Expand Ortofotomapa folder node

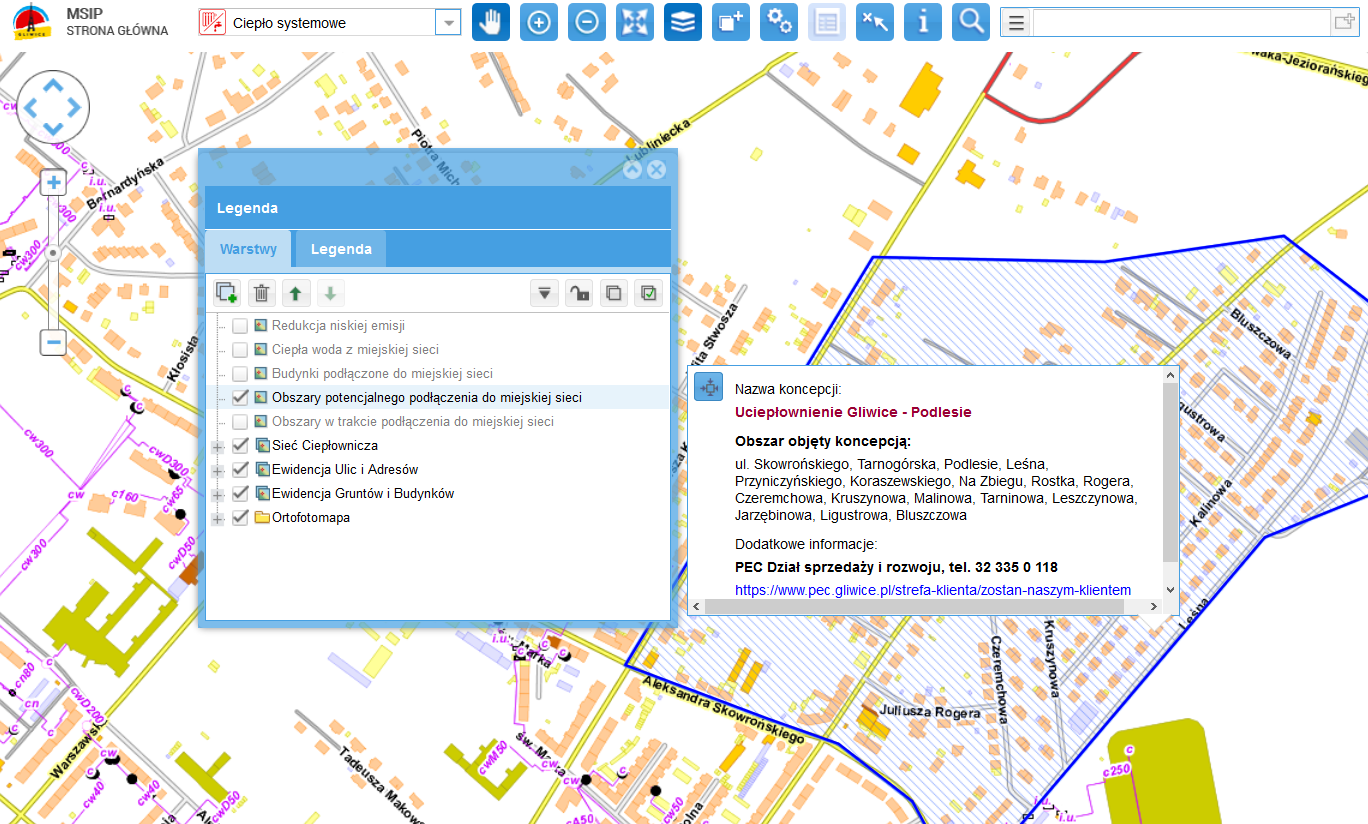coord(218,518)
